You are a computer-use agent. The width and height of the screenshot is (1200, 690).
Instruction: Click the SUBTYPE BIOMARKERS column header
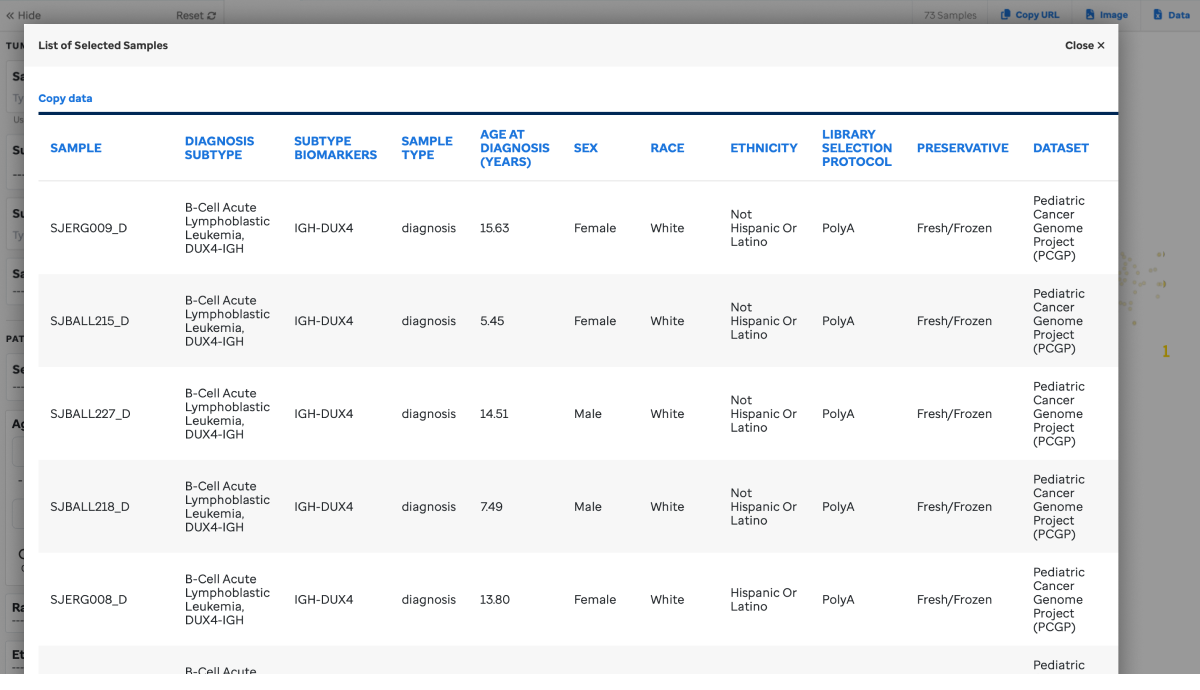[x=335, y=148]
